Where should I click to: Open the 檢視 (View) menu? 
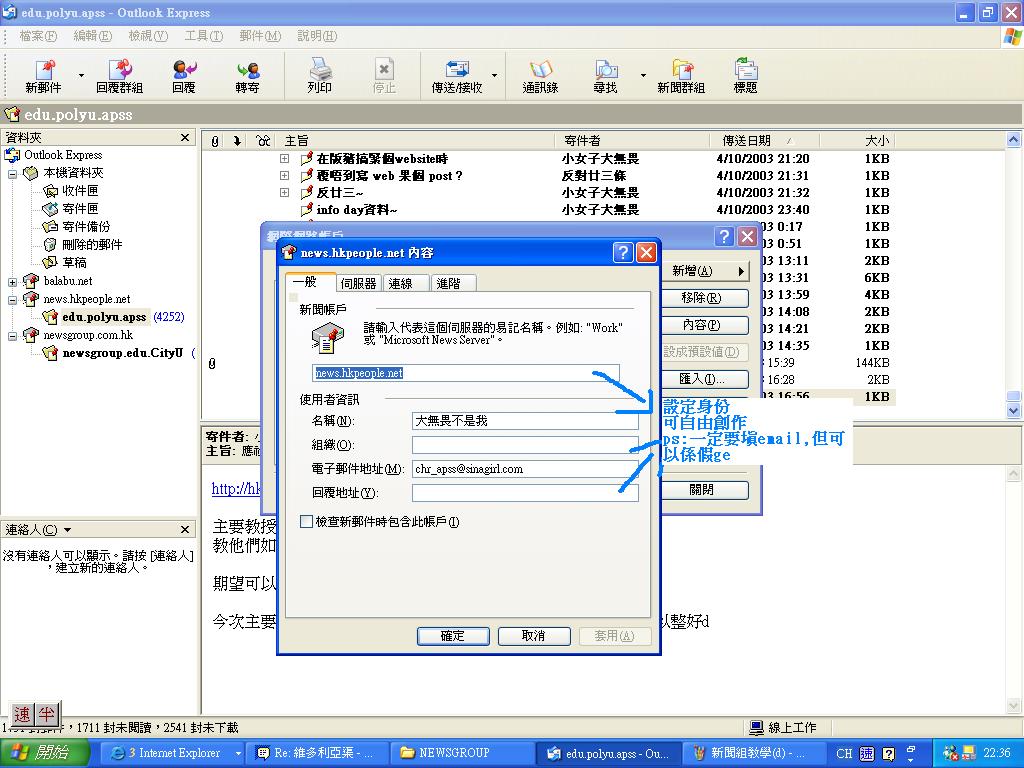pyautogui.click(x=148, y=36)
